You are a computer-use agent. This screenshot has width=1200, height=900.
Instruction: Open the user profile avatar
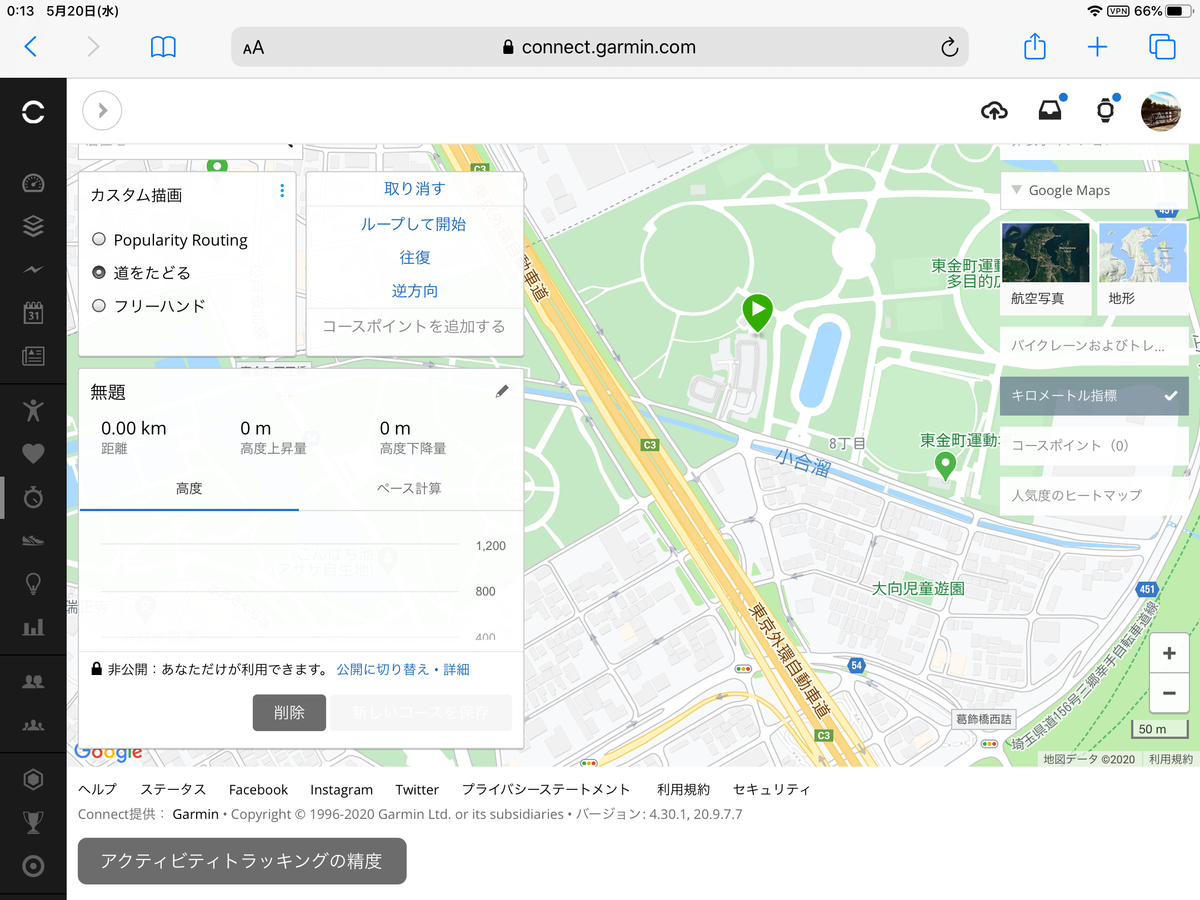click(1161, 111)
